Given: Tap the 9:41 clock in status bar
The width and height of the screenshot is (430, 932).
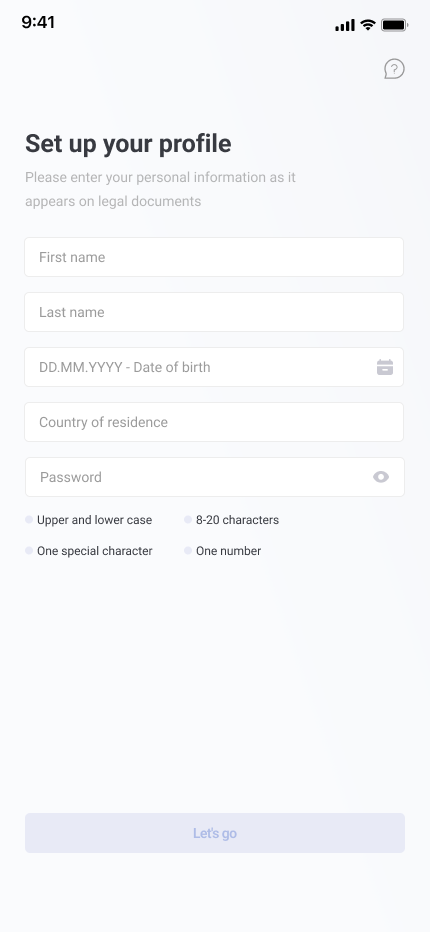Looking at the screenshot, I should tap(38, 22).
